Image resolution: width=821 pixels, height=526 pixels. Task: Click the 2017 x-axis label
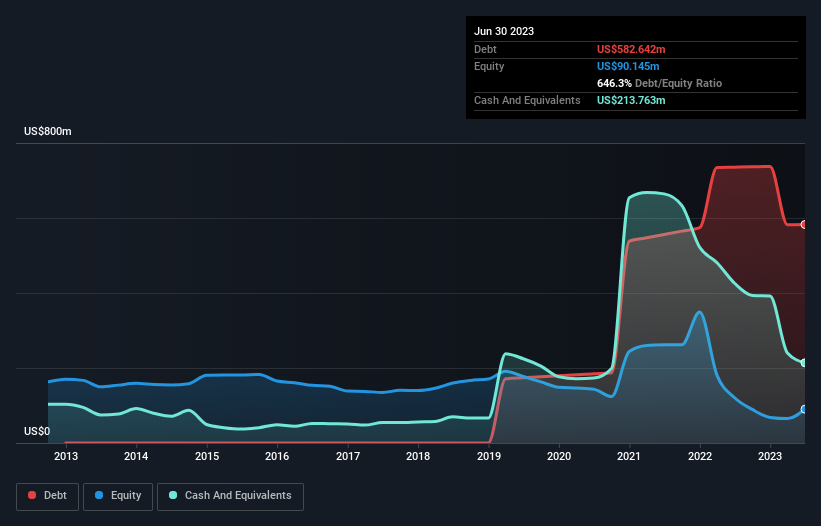coord(348,456)
